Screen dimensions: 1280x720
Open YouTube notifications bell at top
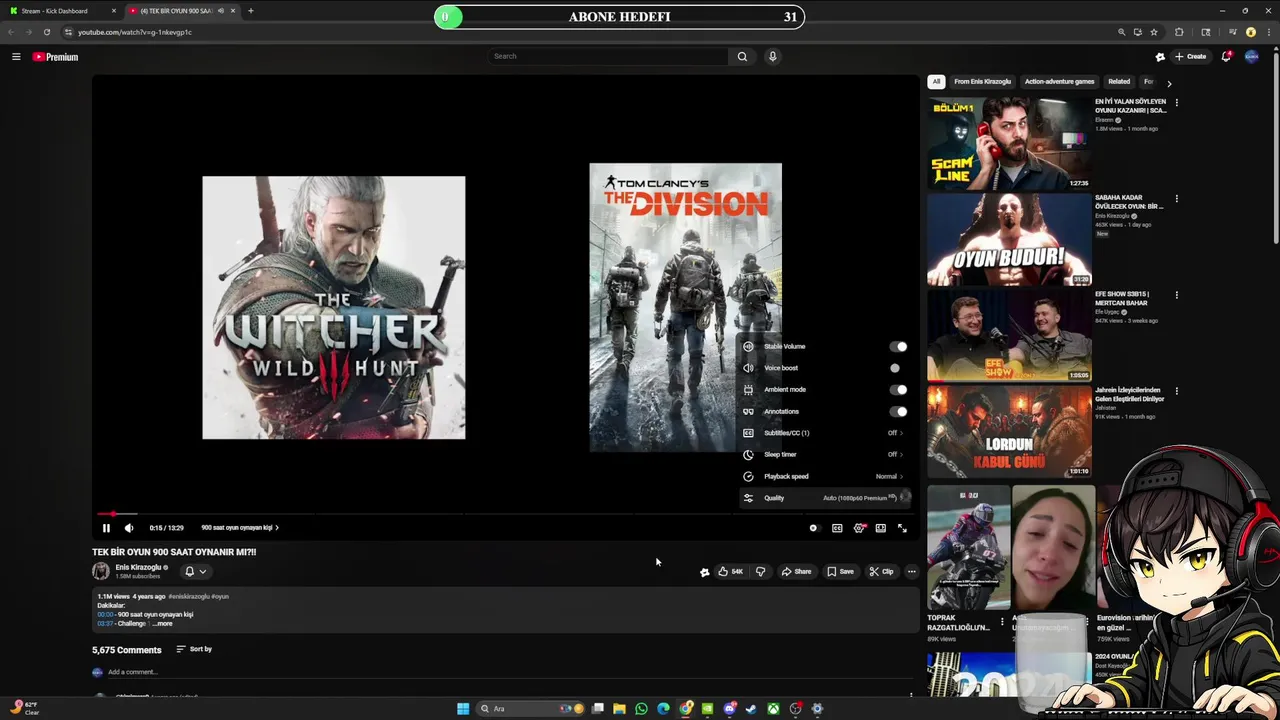pyautogui.click(x=1226, y=57)
